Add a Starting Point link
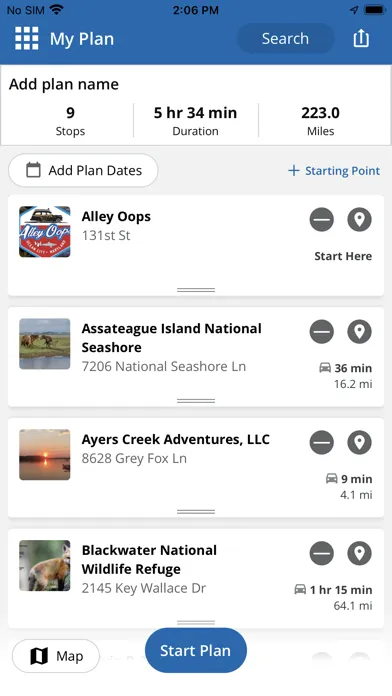 click(x=334, y=171)
